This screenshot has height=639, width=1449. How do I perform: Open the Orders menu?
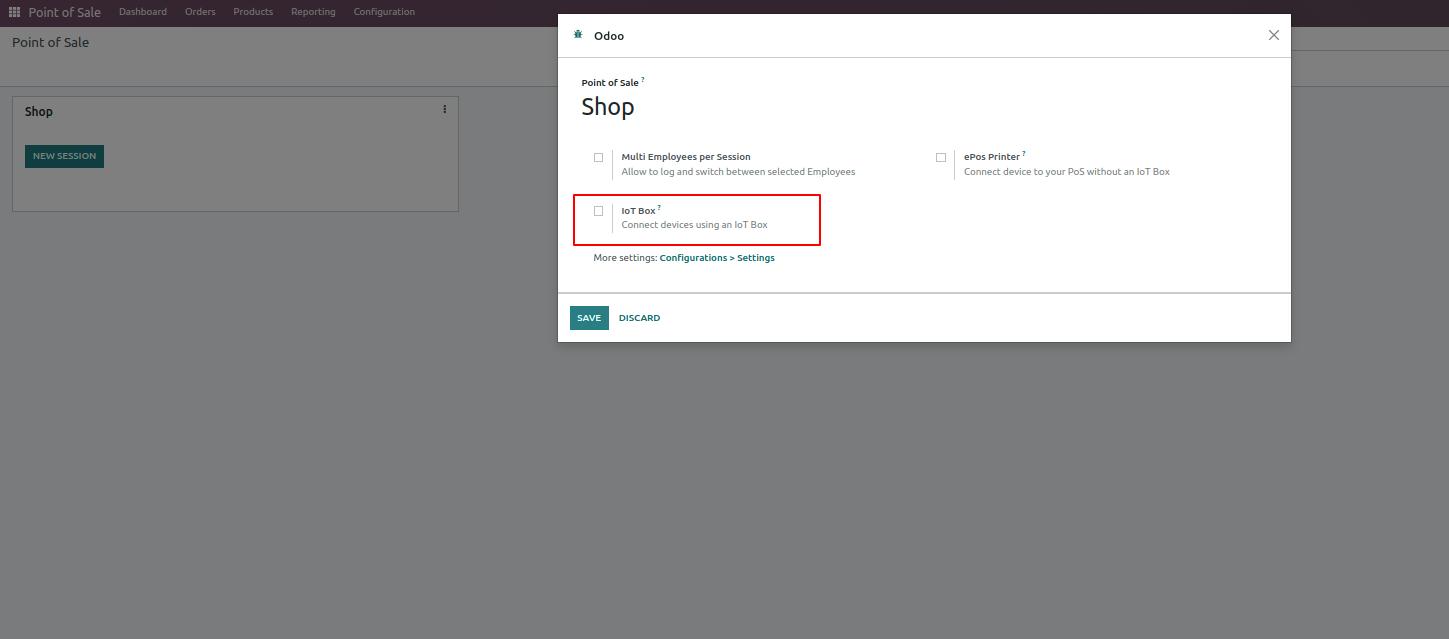click(x=200, y=12)
